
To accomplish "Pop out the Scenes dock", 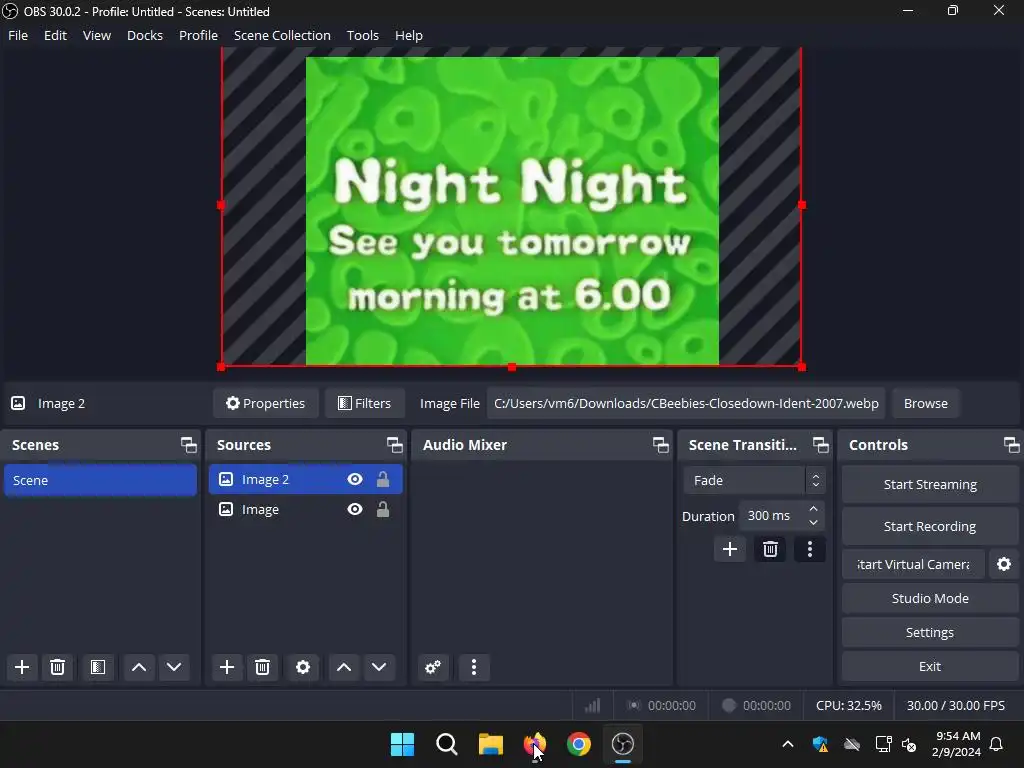I will pos(189,445).
